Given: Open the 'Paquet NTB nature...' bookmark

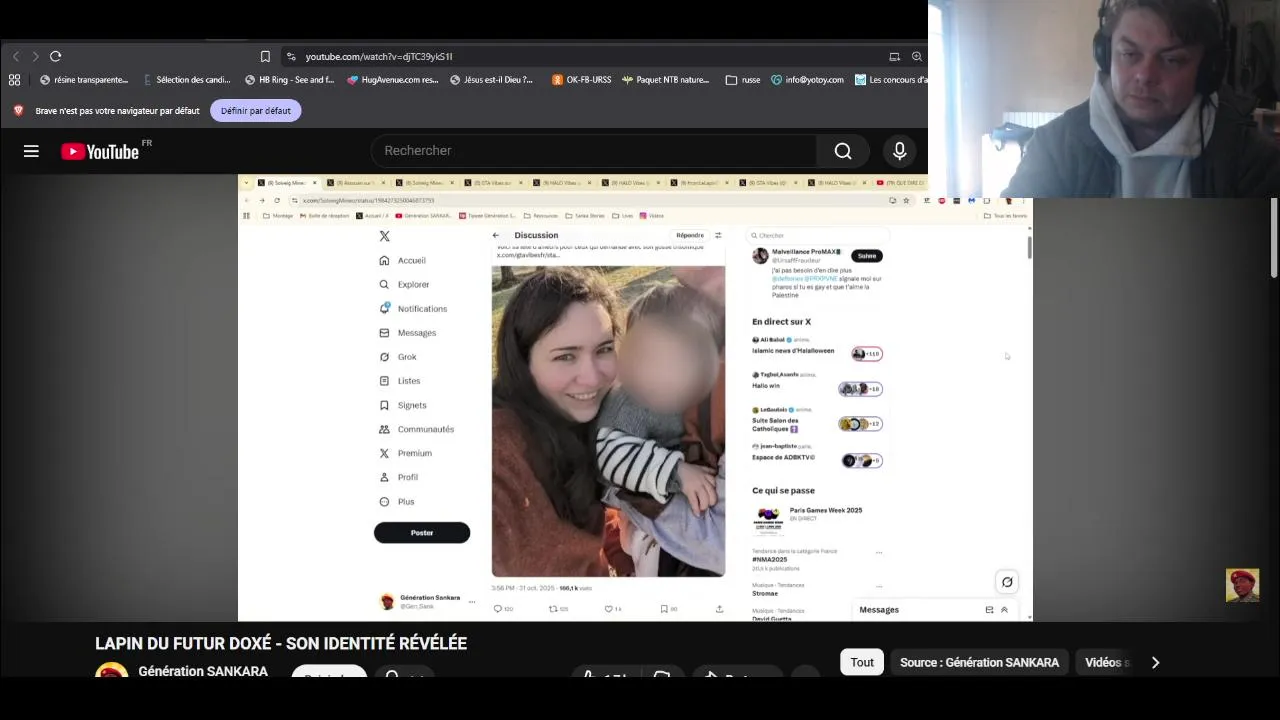Looking at the screenshot, I should (x=665, y=80).
